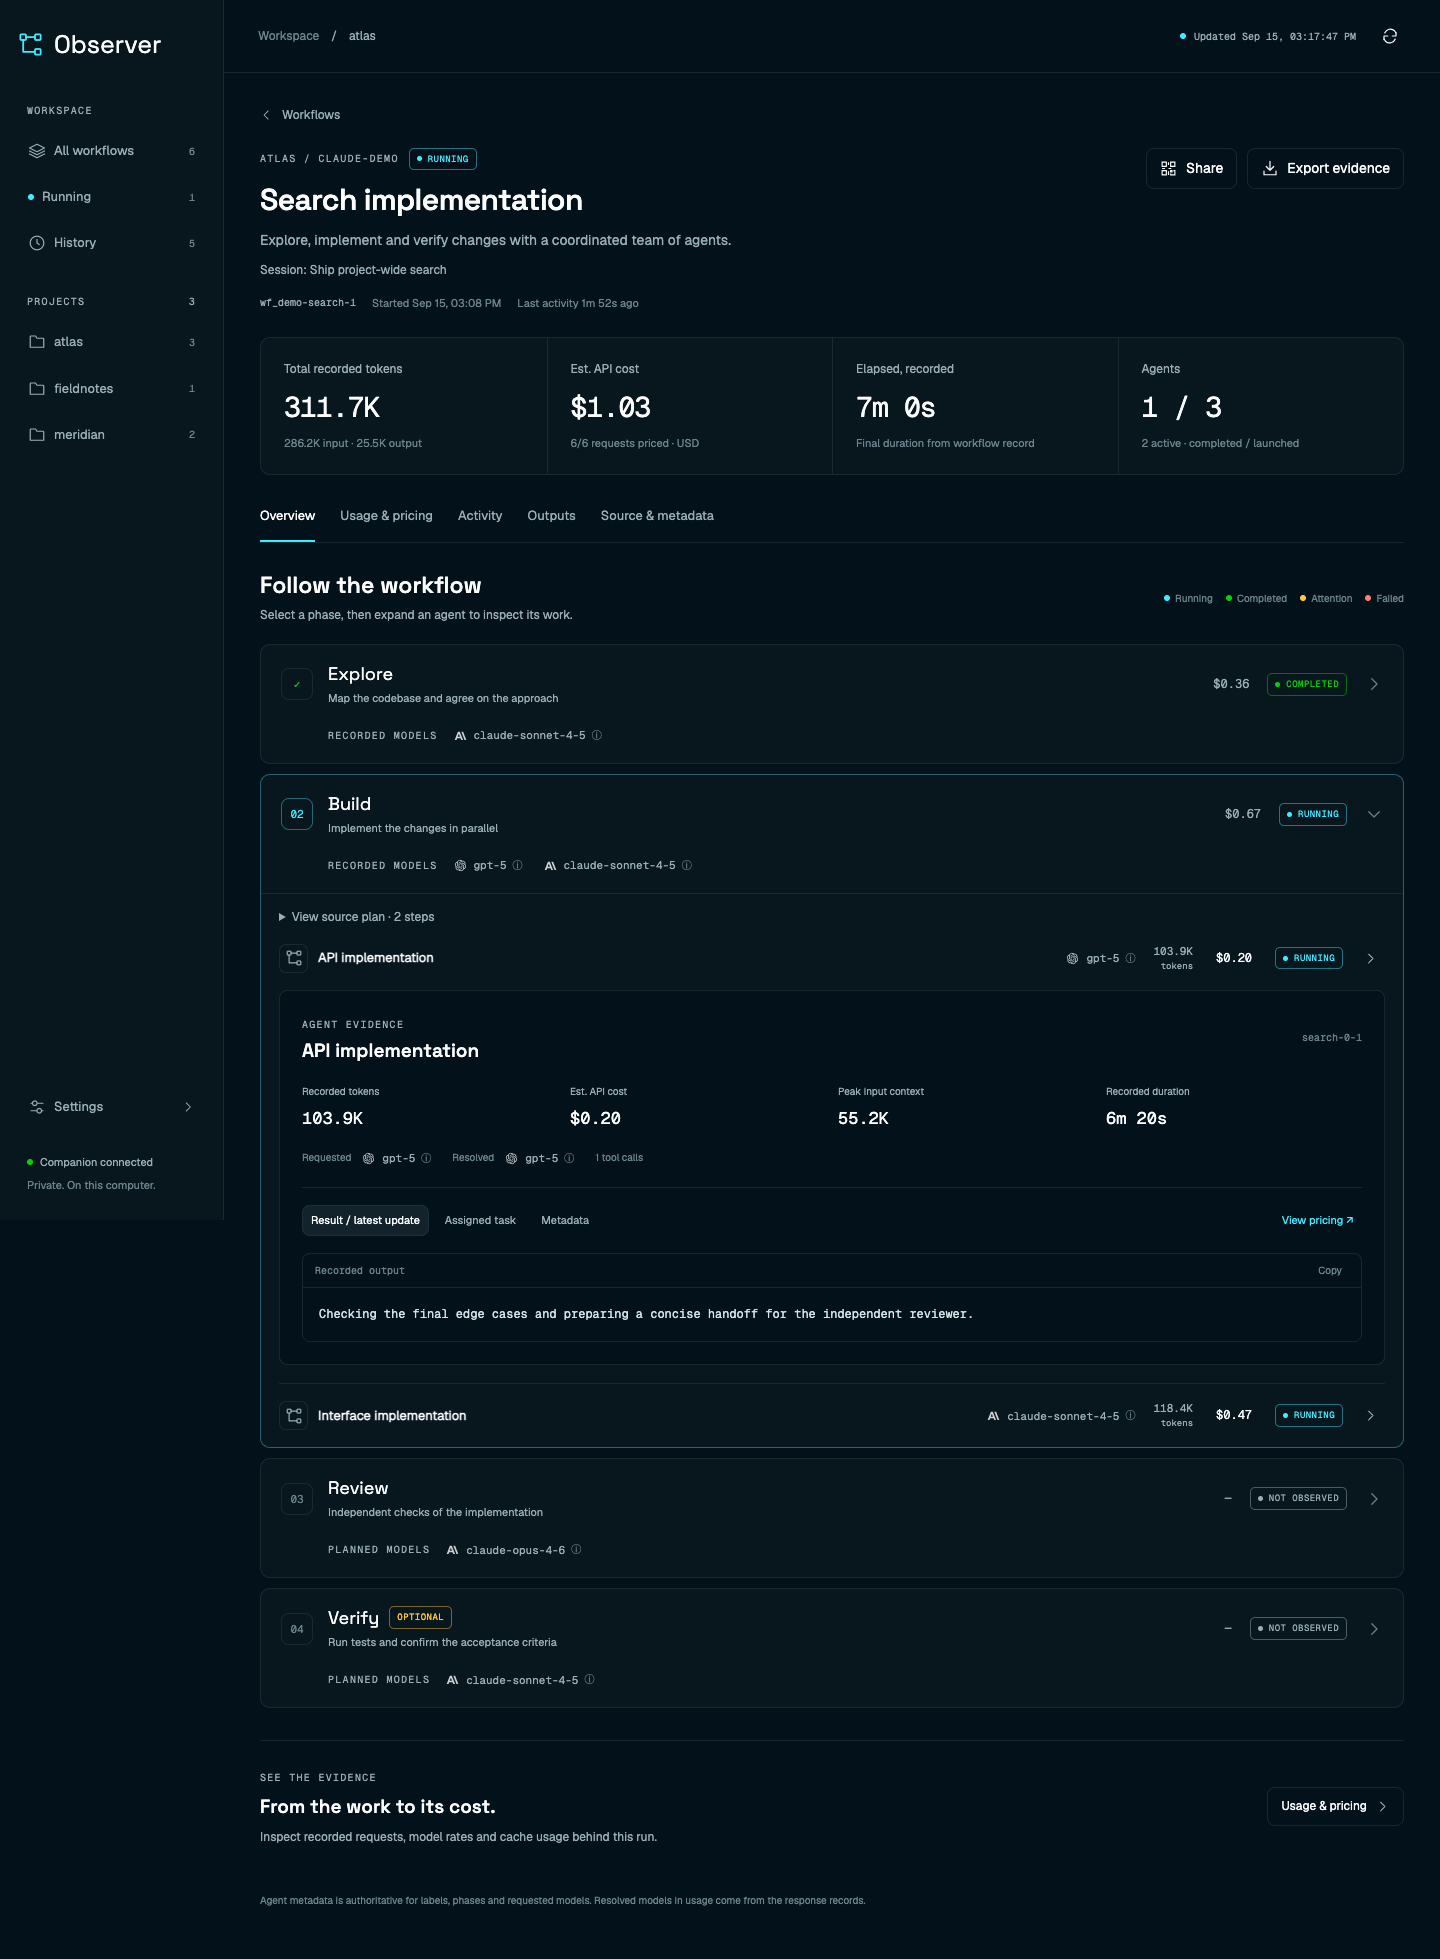Click the wf_demo-search-1 workflow ID

pos(308,303)
